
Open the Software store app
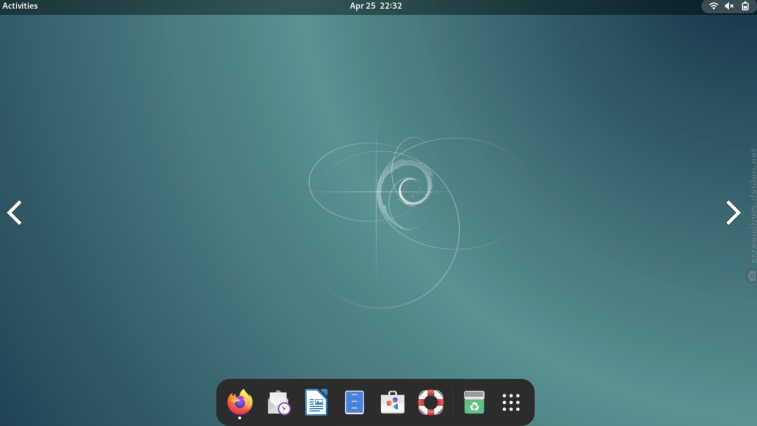point(393,402)
